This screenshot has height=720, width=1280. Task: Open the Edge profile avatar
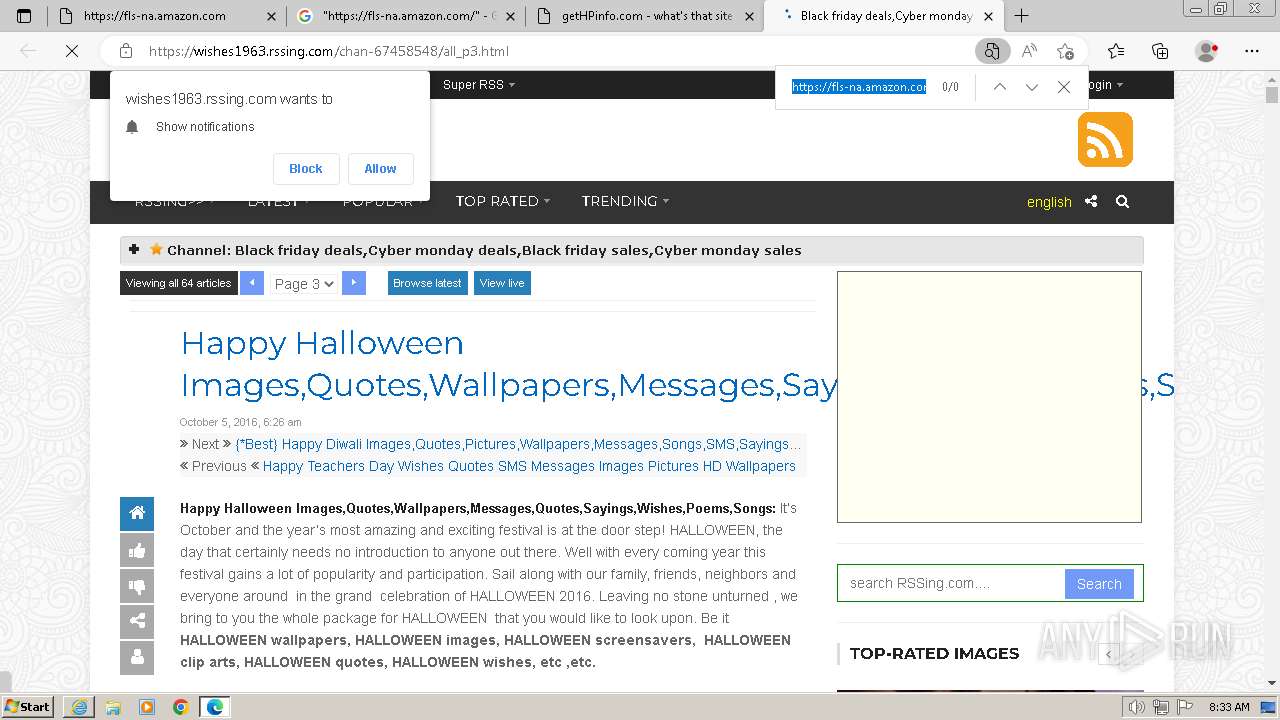coord(1207,51)
